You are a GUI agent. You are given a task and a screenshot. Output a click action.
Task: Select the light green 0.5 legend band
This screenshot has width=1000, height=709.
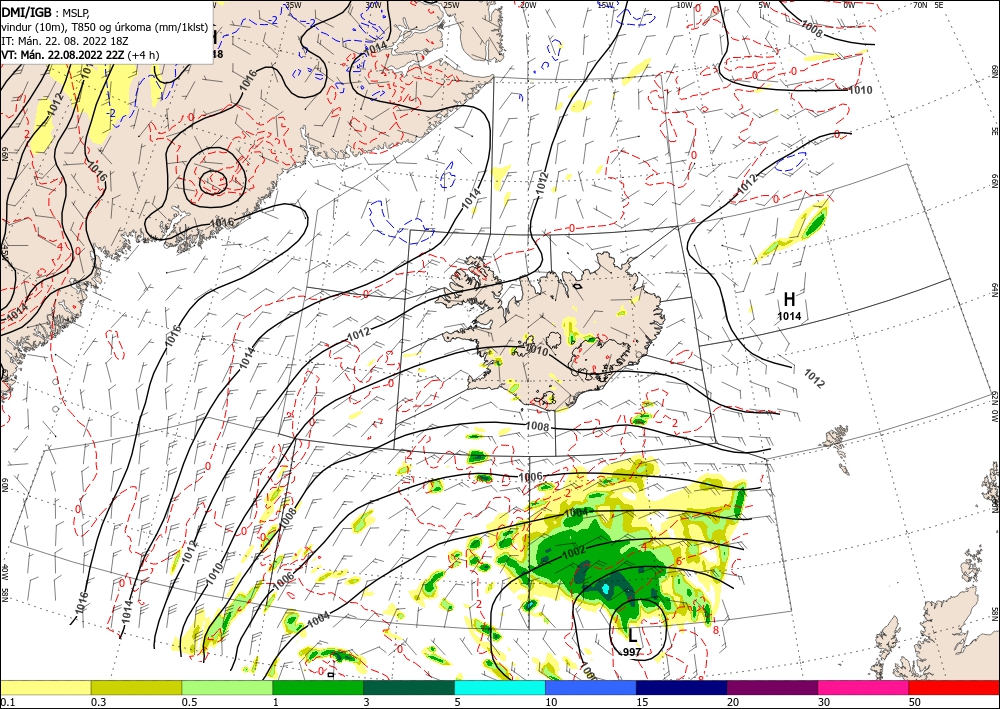227,687
